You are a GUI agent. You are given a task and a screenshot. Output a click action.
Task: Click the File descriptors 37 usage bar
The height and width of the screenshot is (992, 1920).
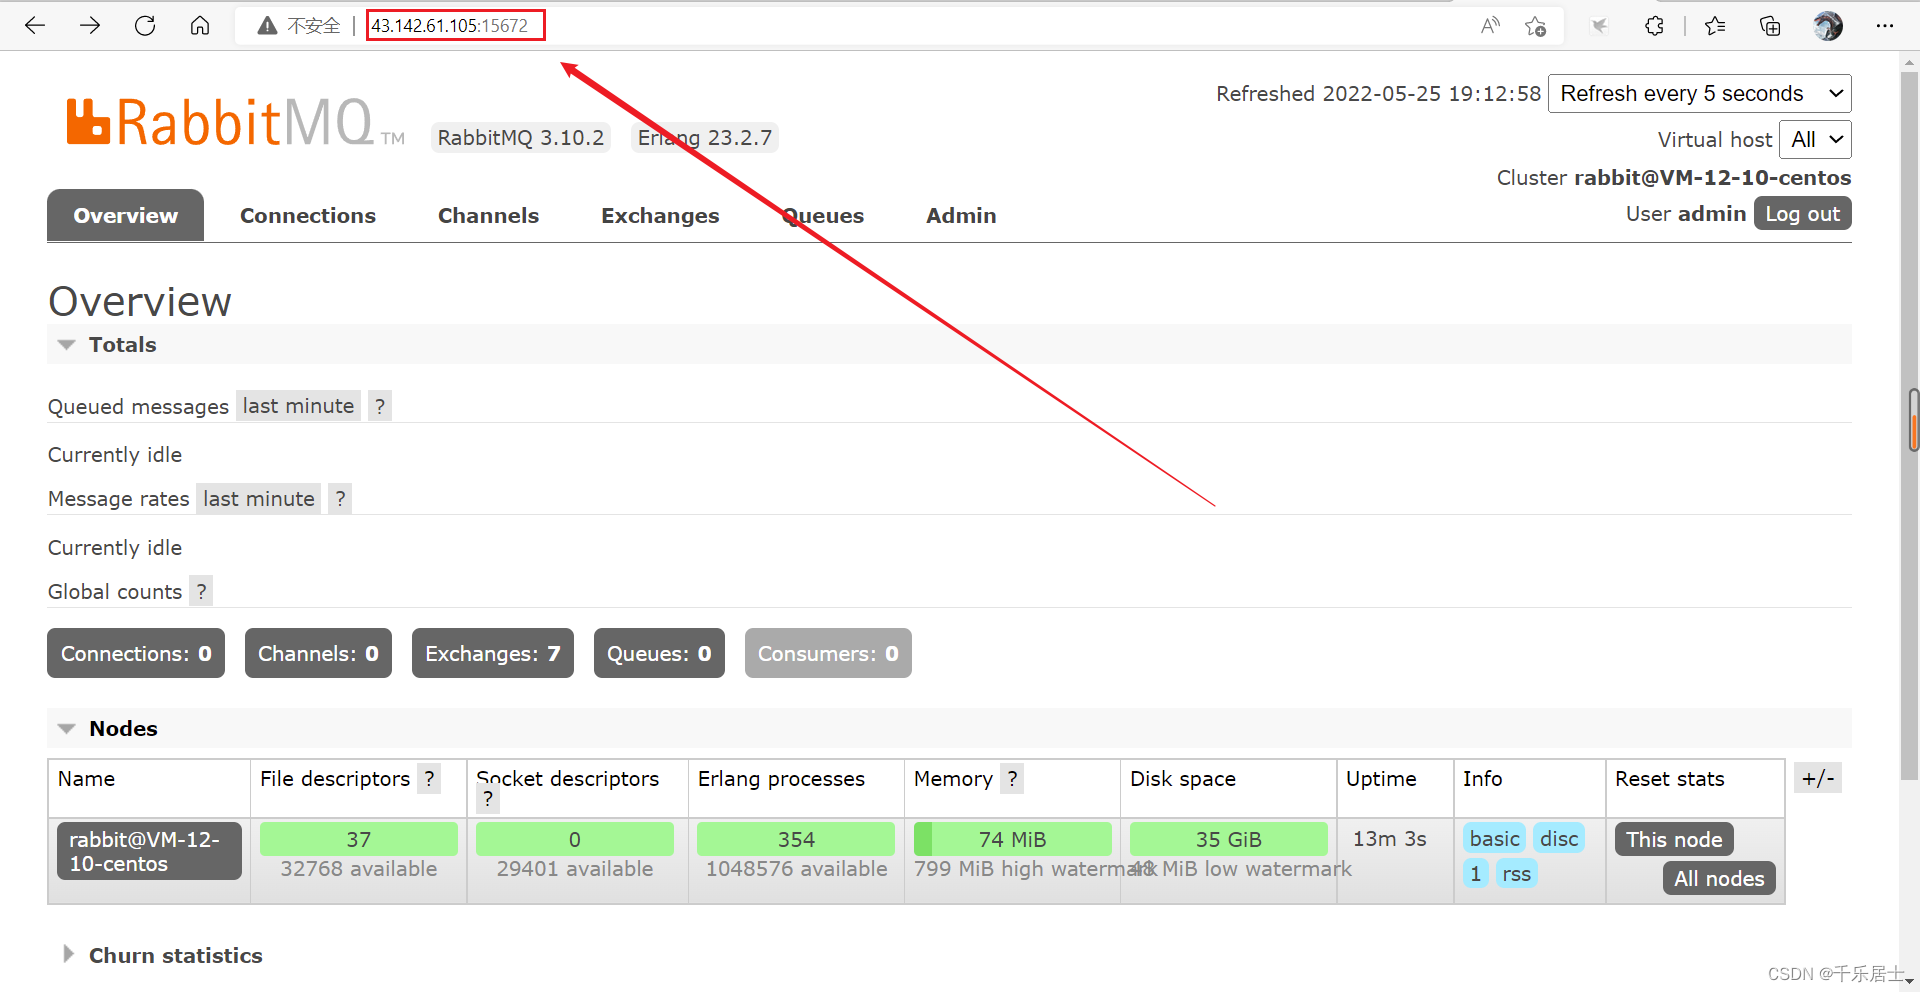[x=358, y=839]
